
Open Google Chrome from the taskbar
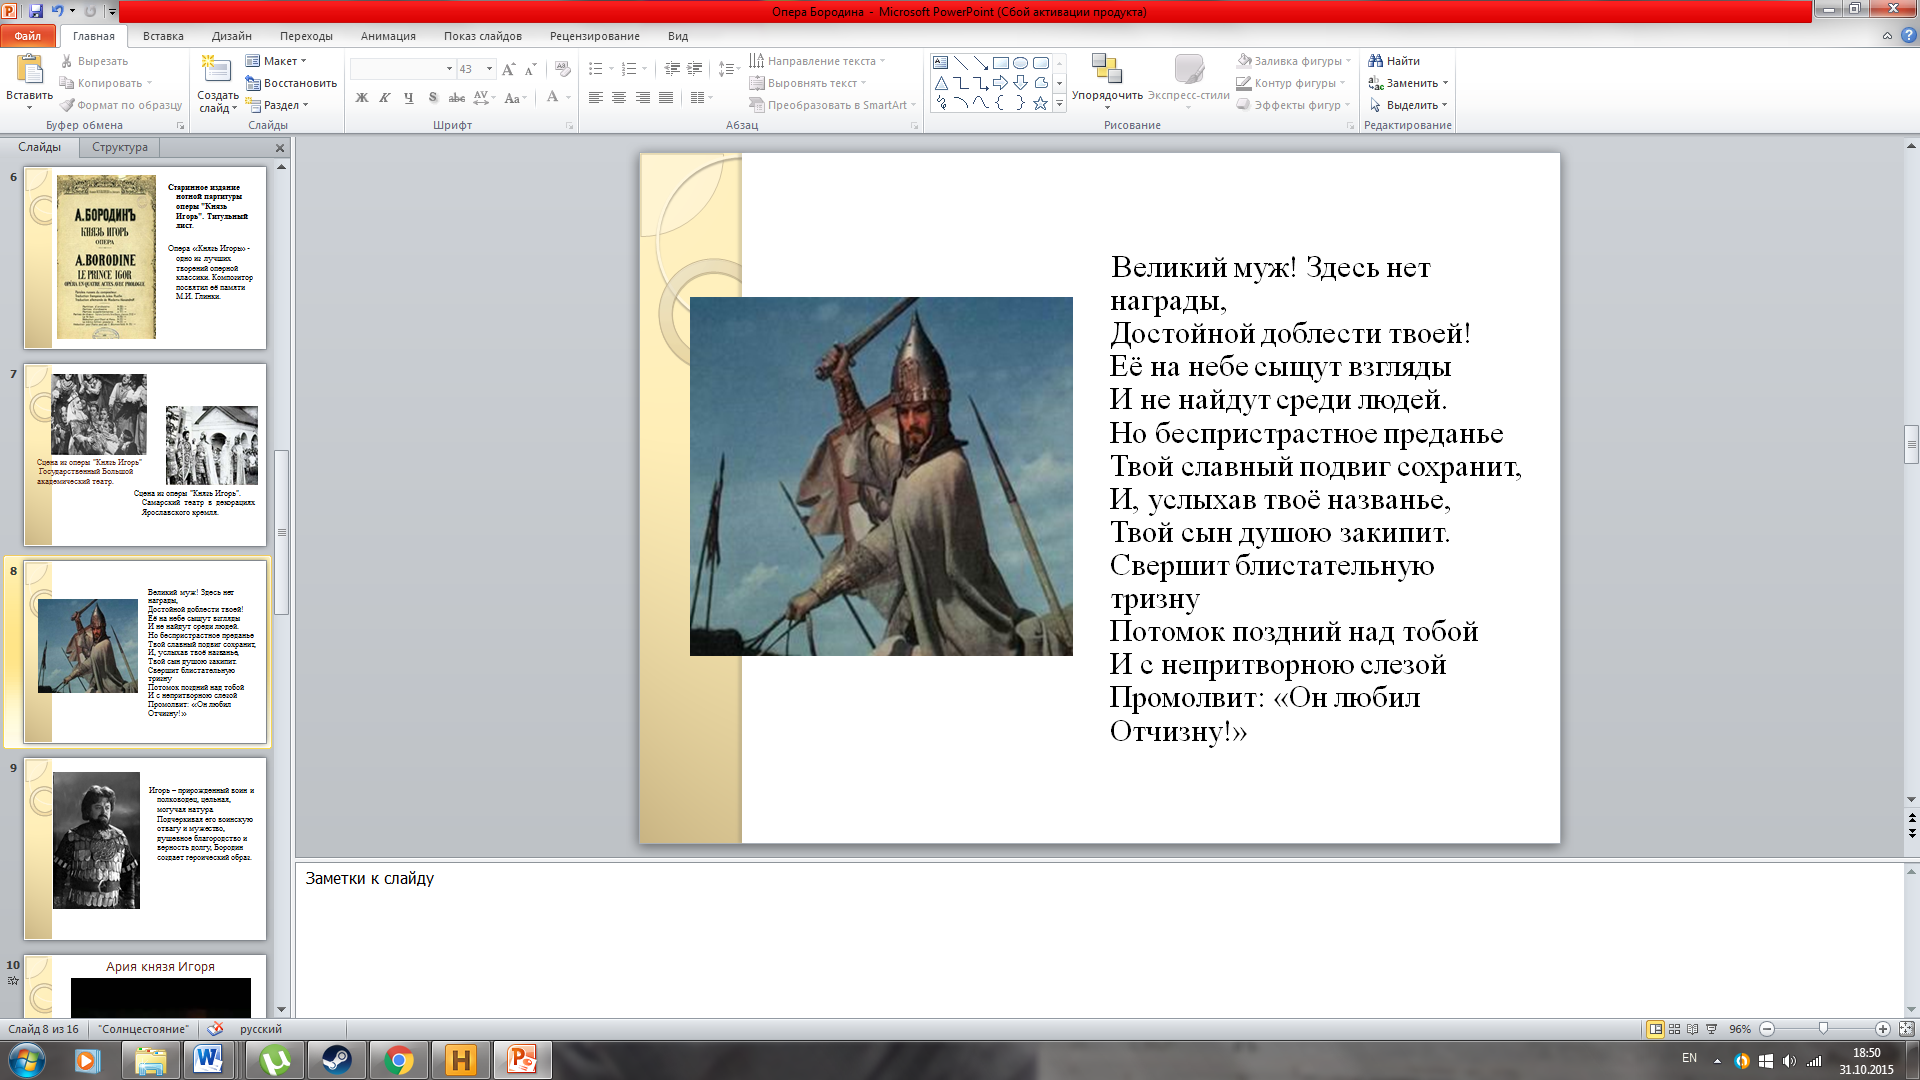pos(398,1060)
